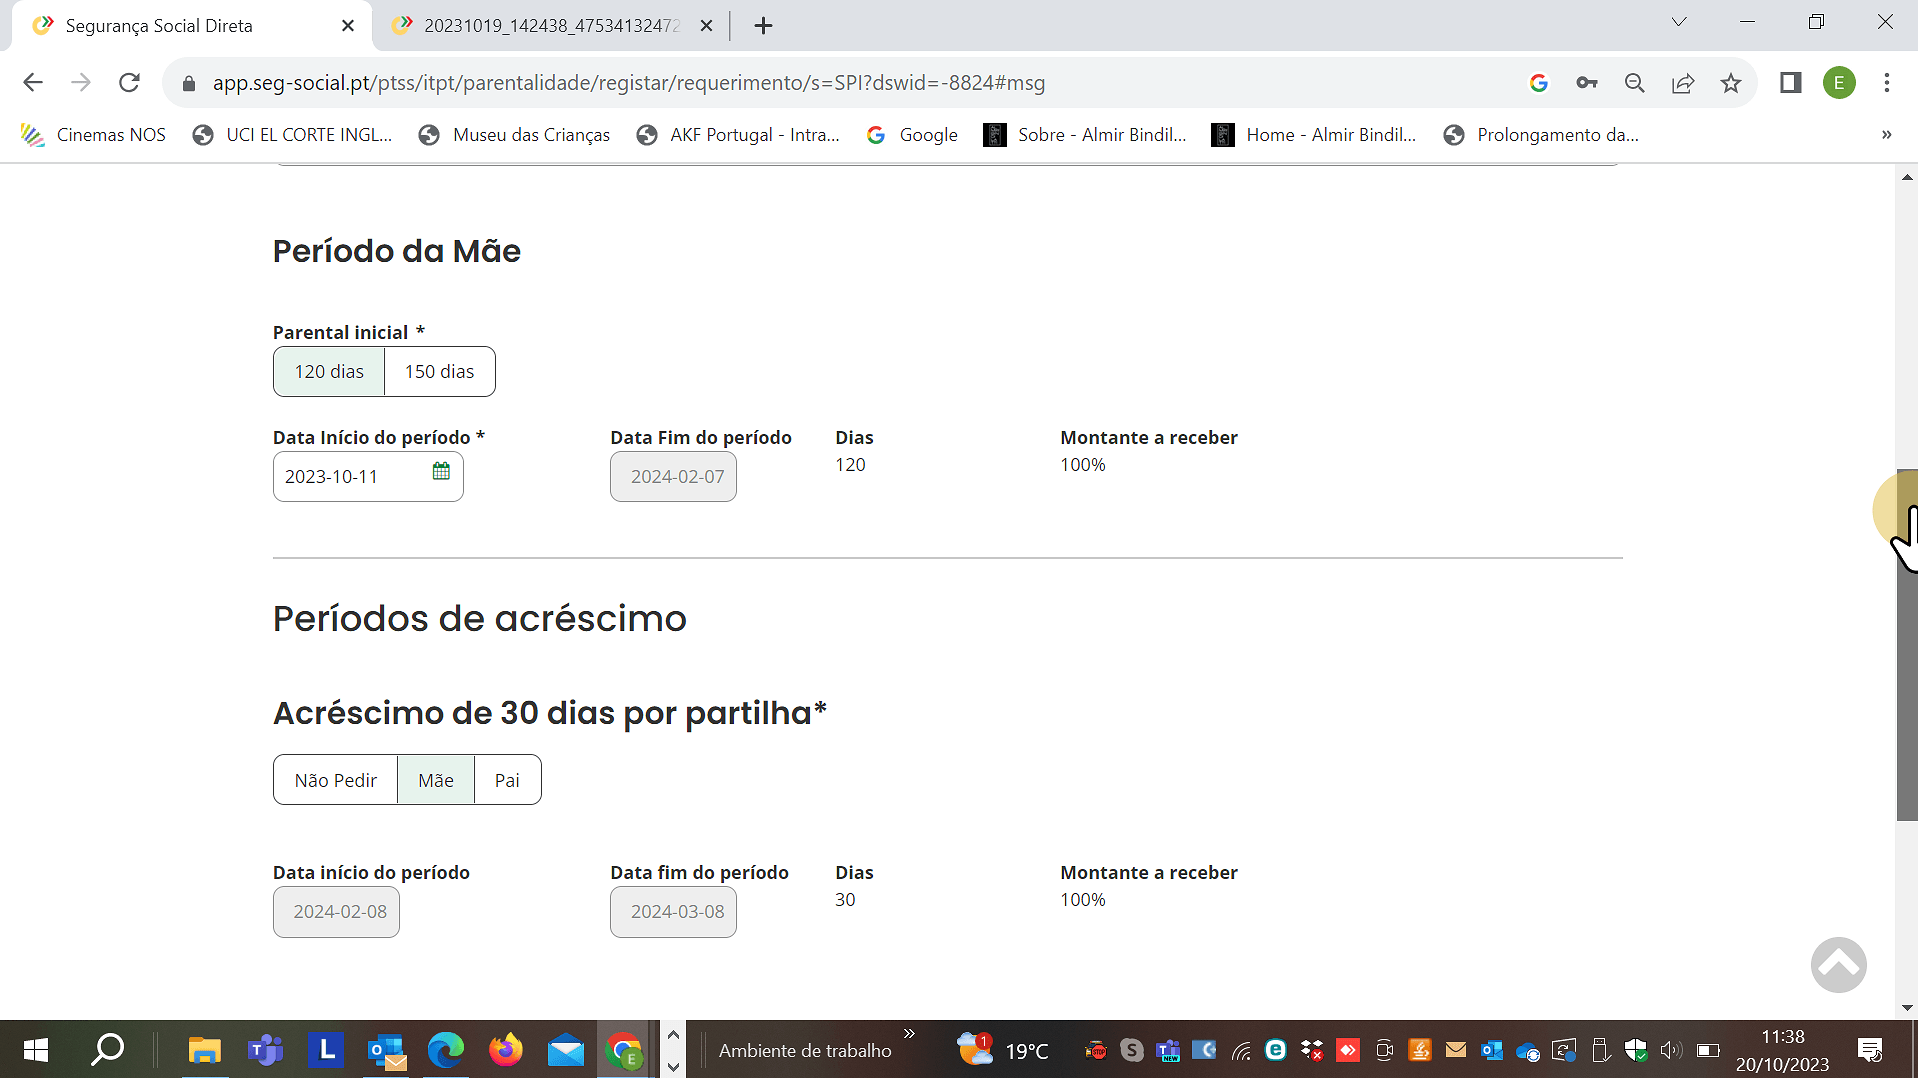Toggle the browser side panel icon
This screenshot has width=1918, height=1078.
(1790, 83)
